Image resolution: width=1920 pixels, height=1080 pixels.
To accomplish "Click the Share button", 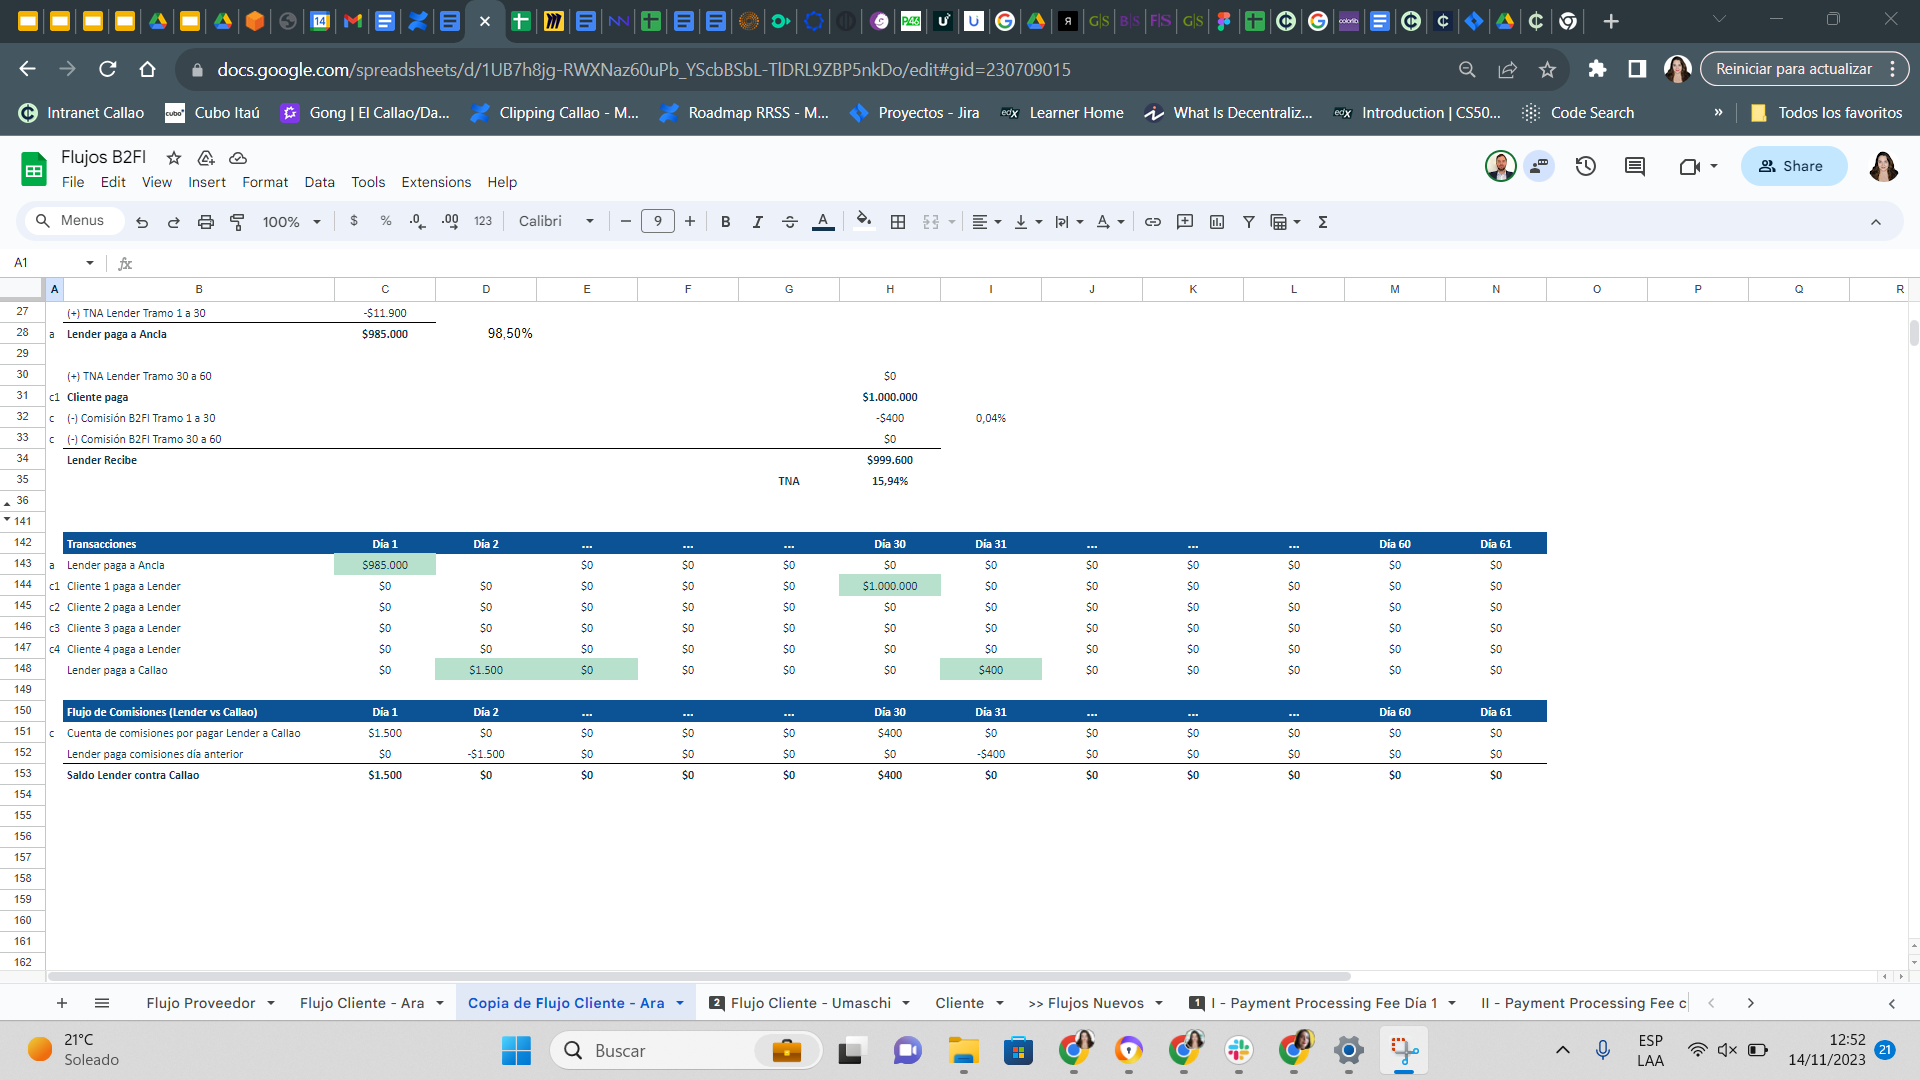I will [1793, 166].
